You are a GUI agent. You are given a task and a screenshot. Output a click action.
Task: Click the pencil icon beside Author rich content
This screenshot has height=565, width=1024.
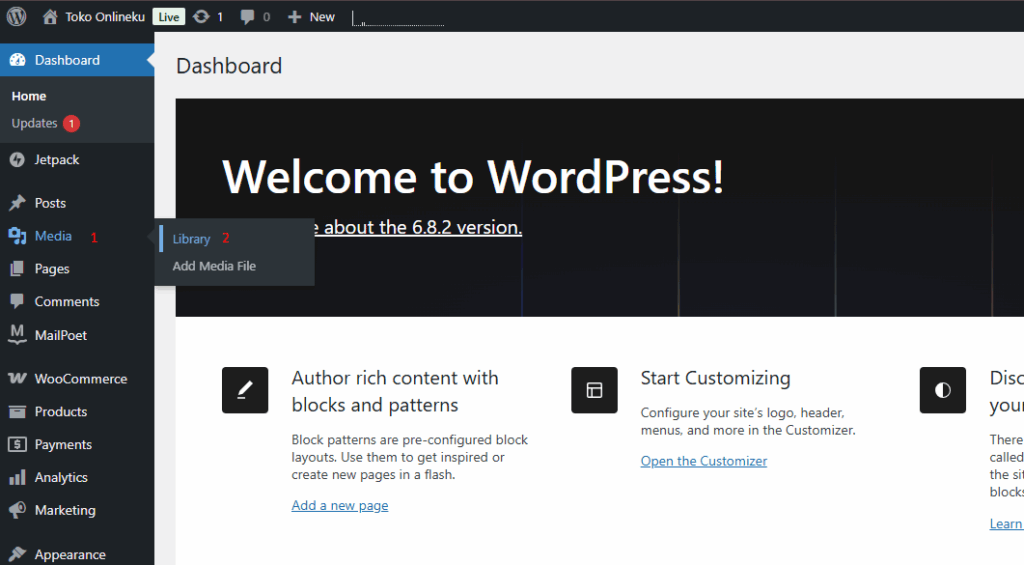[245, 390]
